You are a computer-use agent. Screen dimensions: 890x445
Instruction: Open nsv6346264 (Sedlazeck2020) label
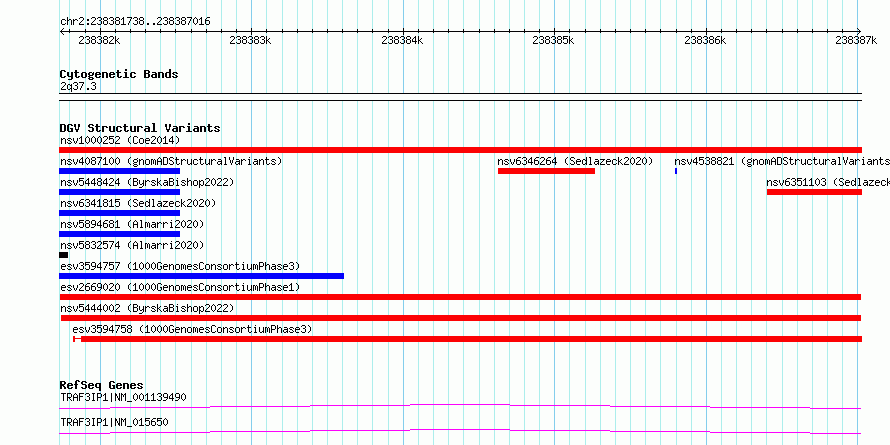[x=576, y=162]
